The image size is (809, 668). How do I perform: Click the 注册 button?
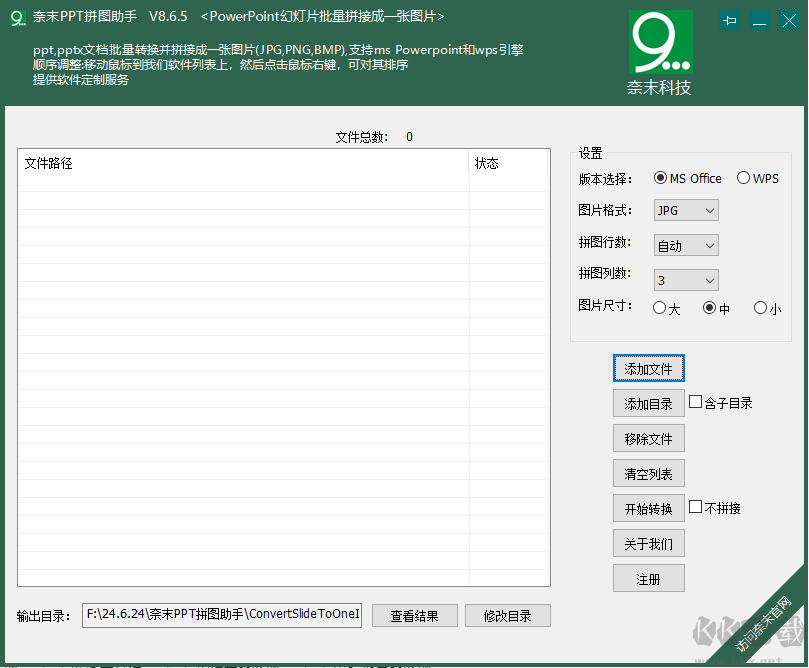[x=649, y=579]
